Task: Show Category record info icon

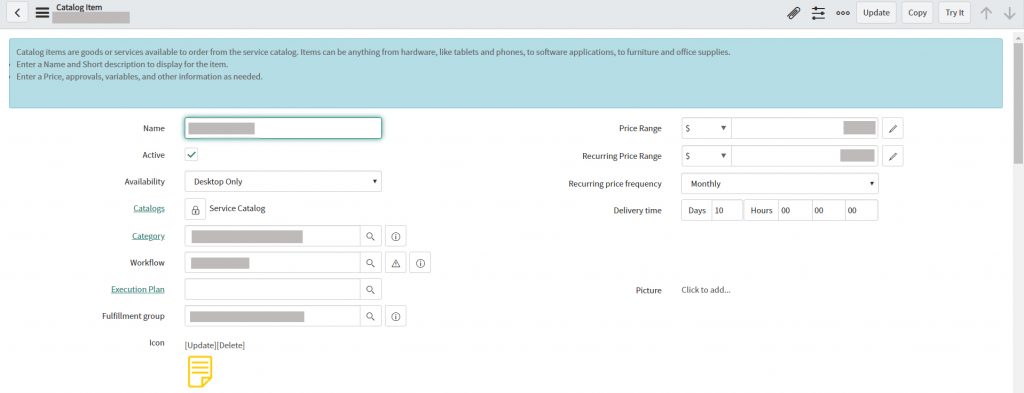Action: 396,236
